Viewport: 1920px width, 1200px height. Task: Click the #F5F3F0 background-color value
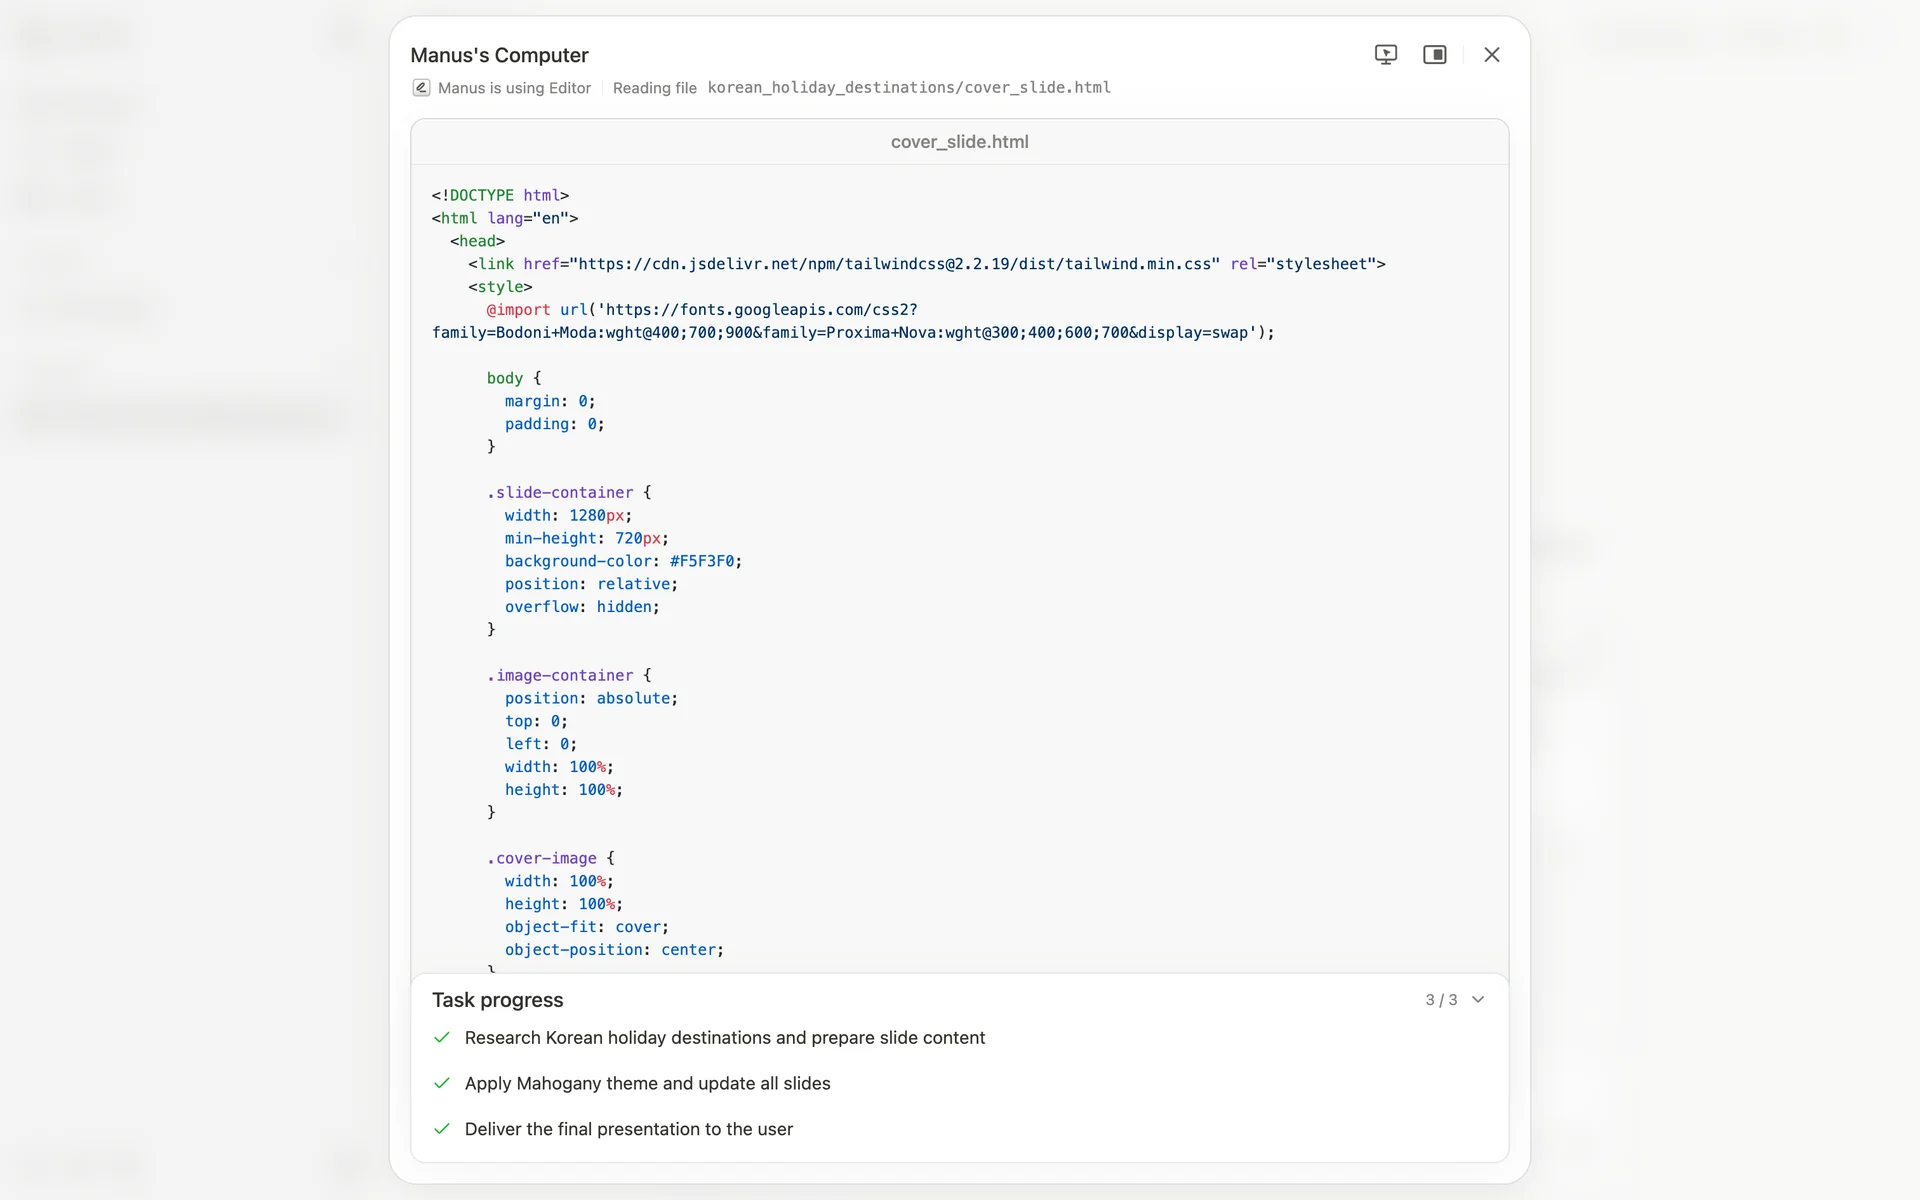(701, 561)
